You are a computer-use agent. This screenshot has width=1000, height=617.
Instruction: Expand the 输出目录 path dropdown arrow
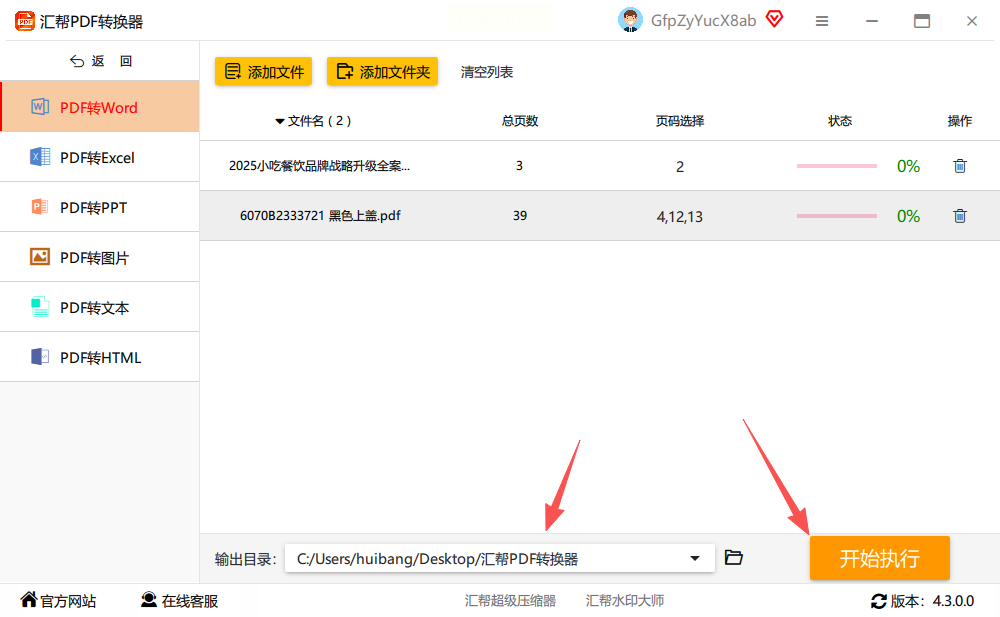[695, 558]
